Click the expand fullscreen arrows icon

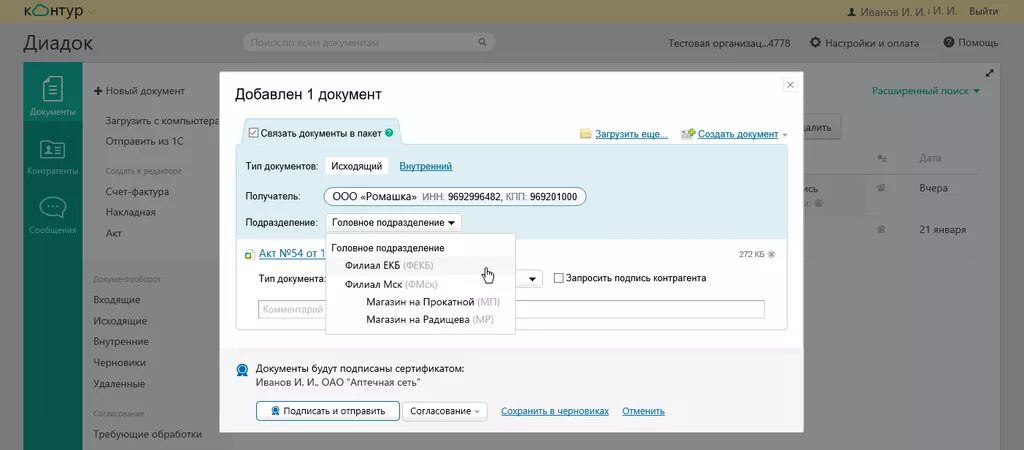[989, 73]
